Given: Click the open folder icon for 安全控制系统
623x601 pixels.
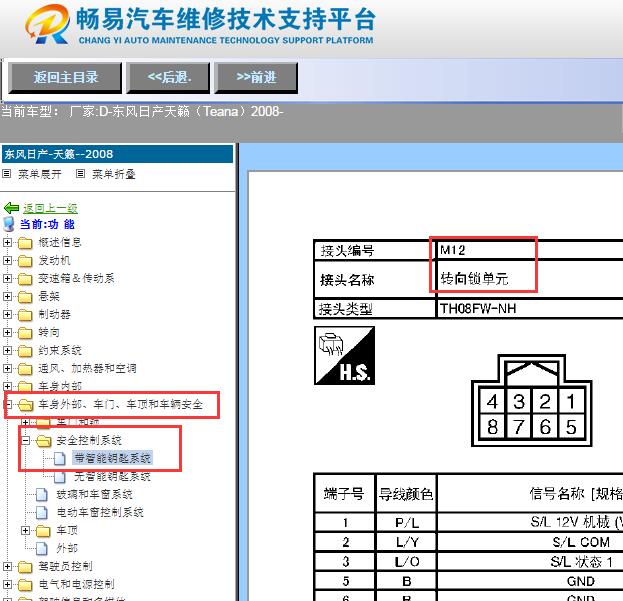Looking at the screenshot, I should pyautogui.click(x=44, y=441).
